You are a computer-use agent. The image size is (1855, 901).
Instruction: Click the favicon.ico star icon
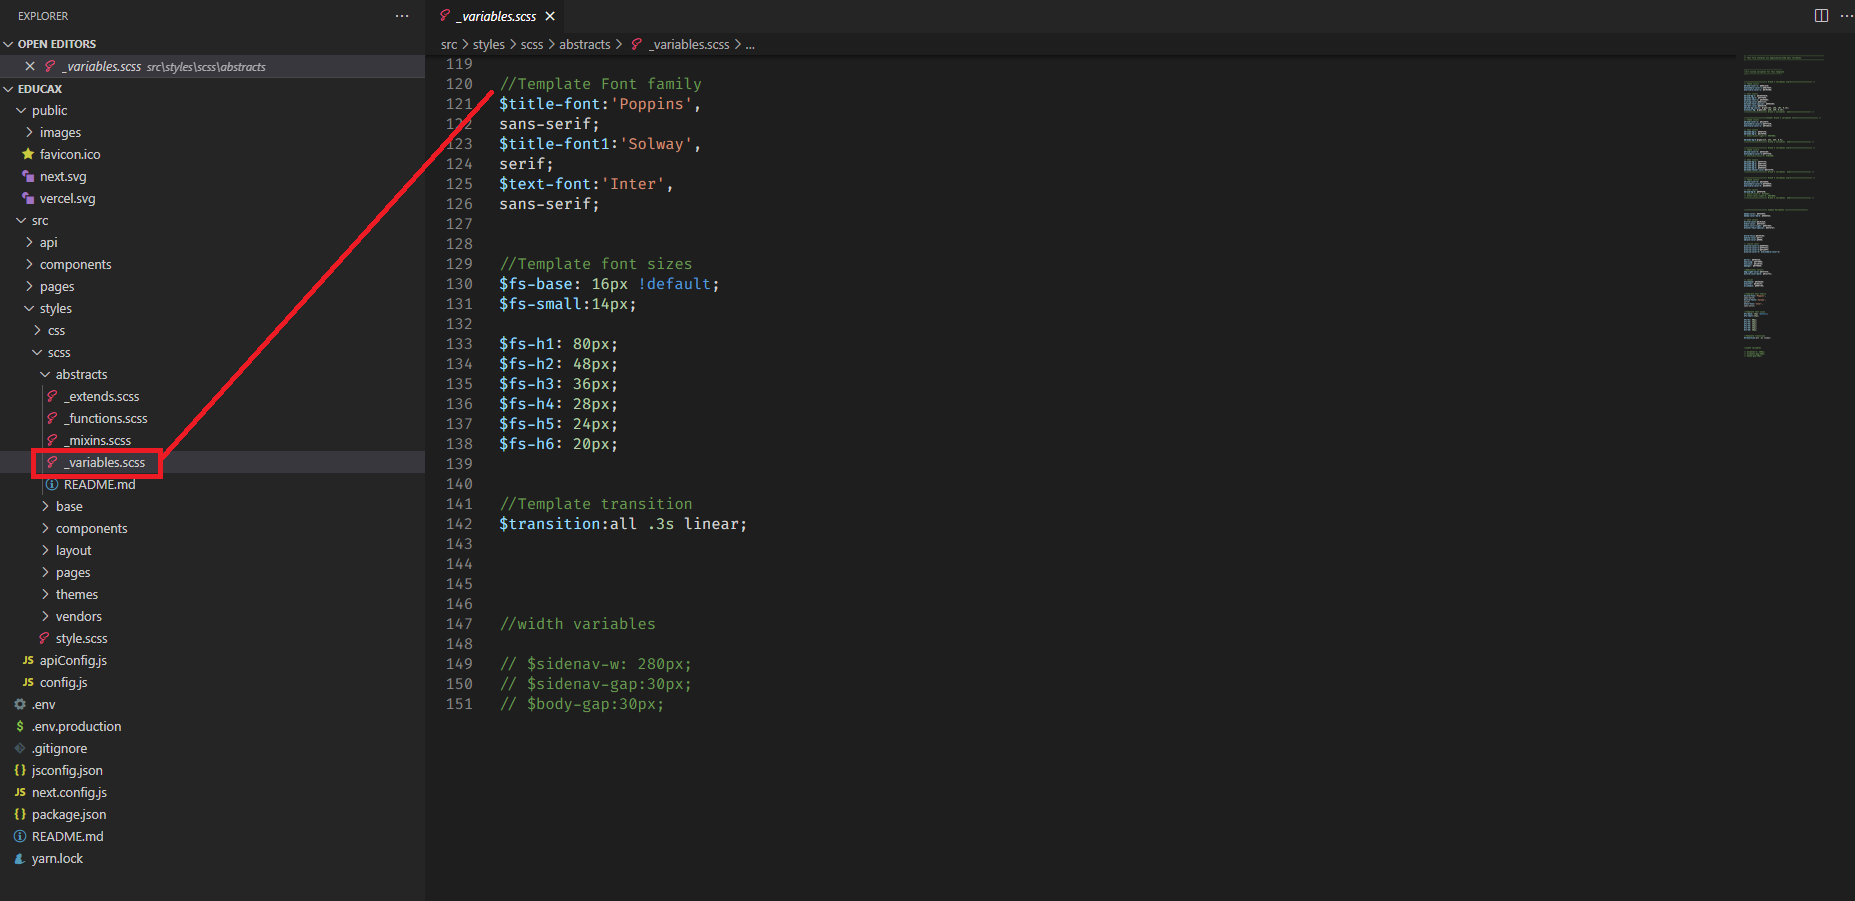coord(28,155)
